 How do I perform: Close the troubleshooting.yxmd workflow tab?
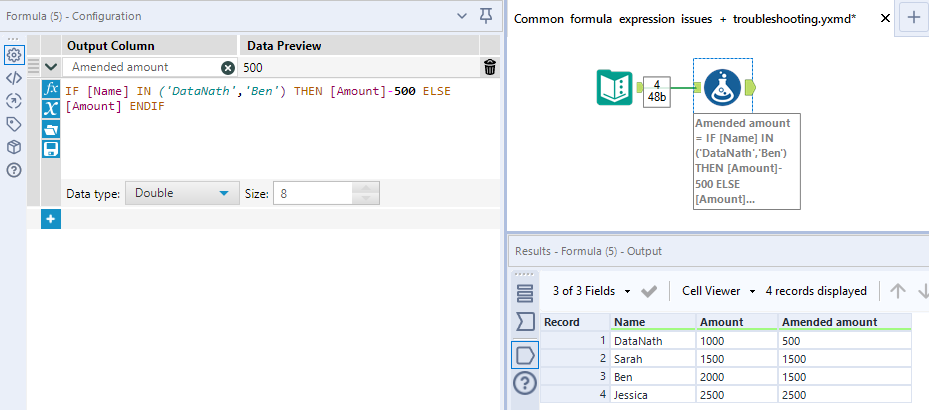point(885,18)
